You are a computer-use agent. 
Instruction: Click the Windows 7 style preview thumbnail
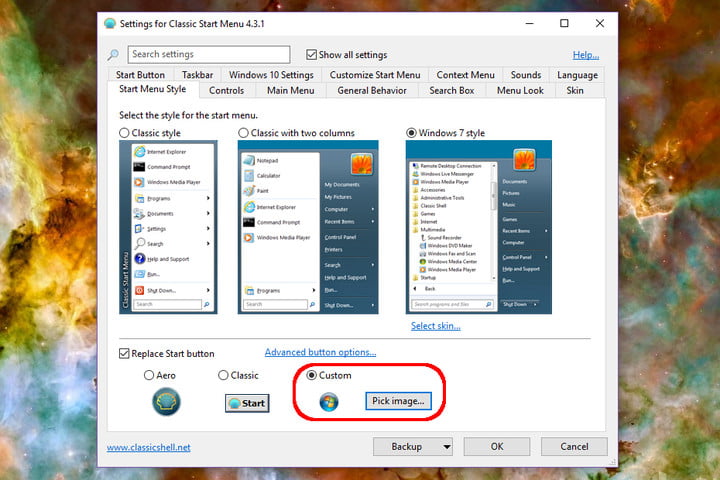tap(478, 227)
